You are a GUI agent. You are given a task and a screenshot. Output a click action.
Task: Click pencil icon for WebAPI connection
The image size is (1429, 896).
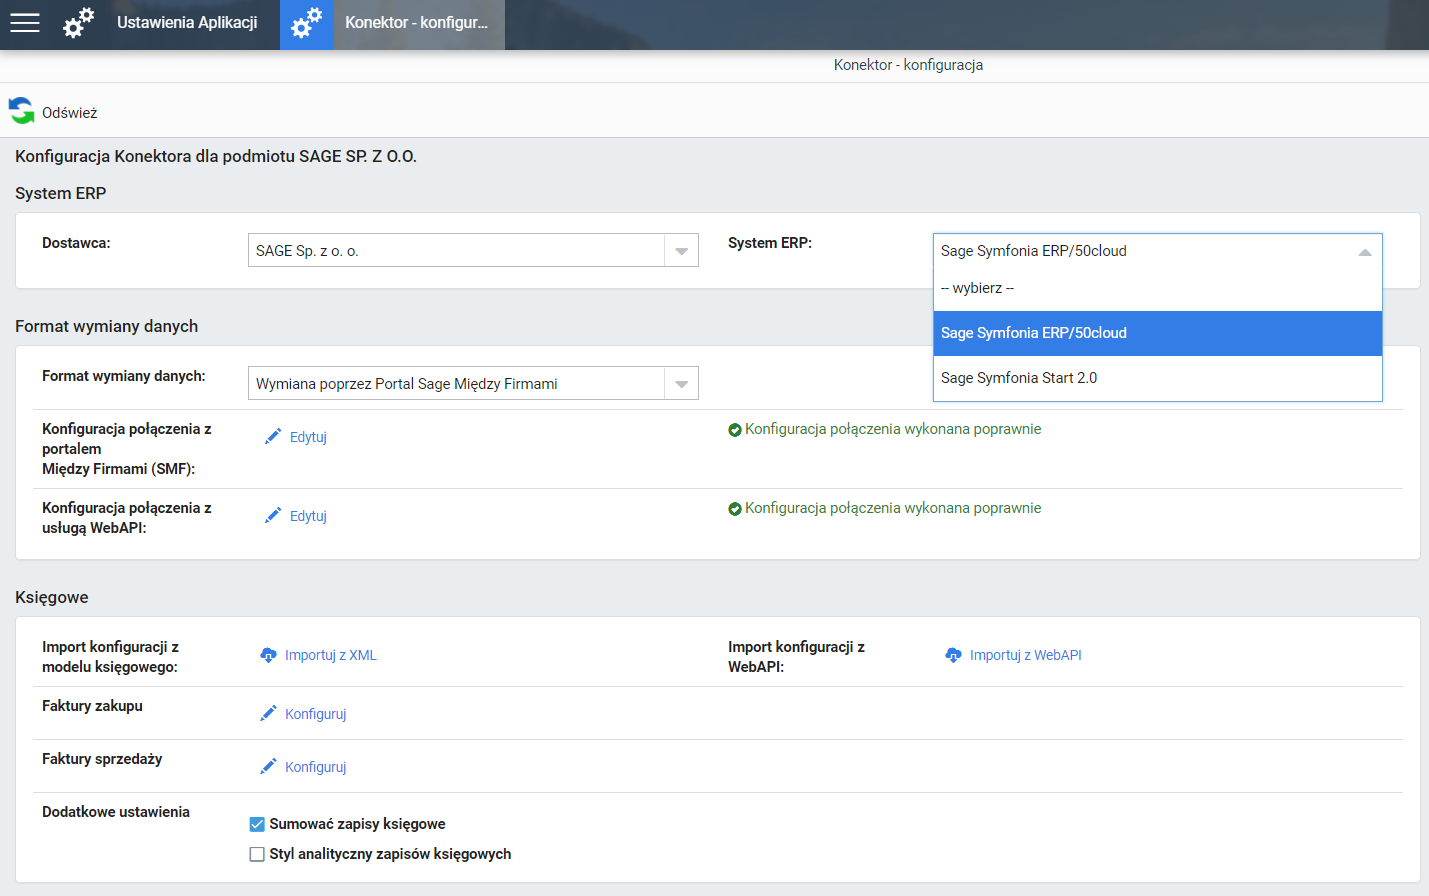click(x=273, y=515)
